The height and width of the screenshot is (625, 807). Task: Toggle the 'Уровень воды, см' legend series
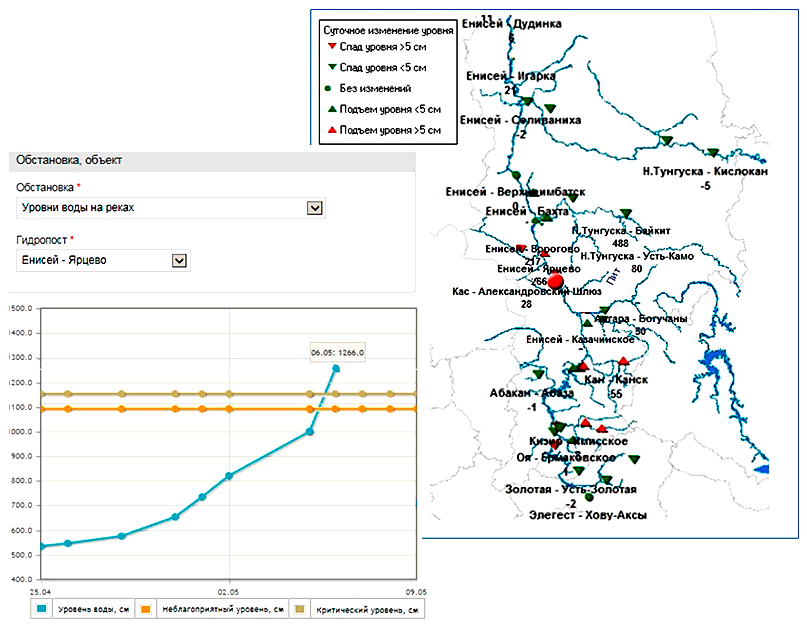[x=88, y=608]
